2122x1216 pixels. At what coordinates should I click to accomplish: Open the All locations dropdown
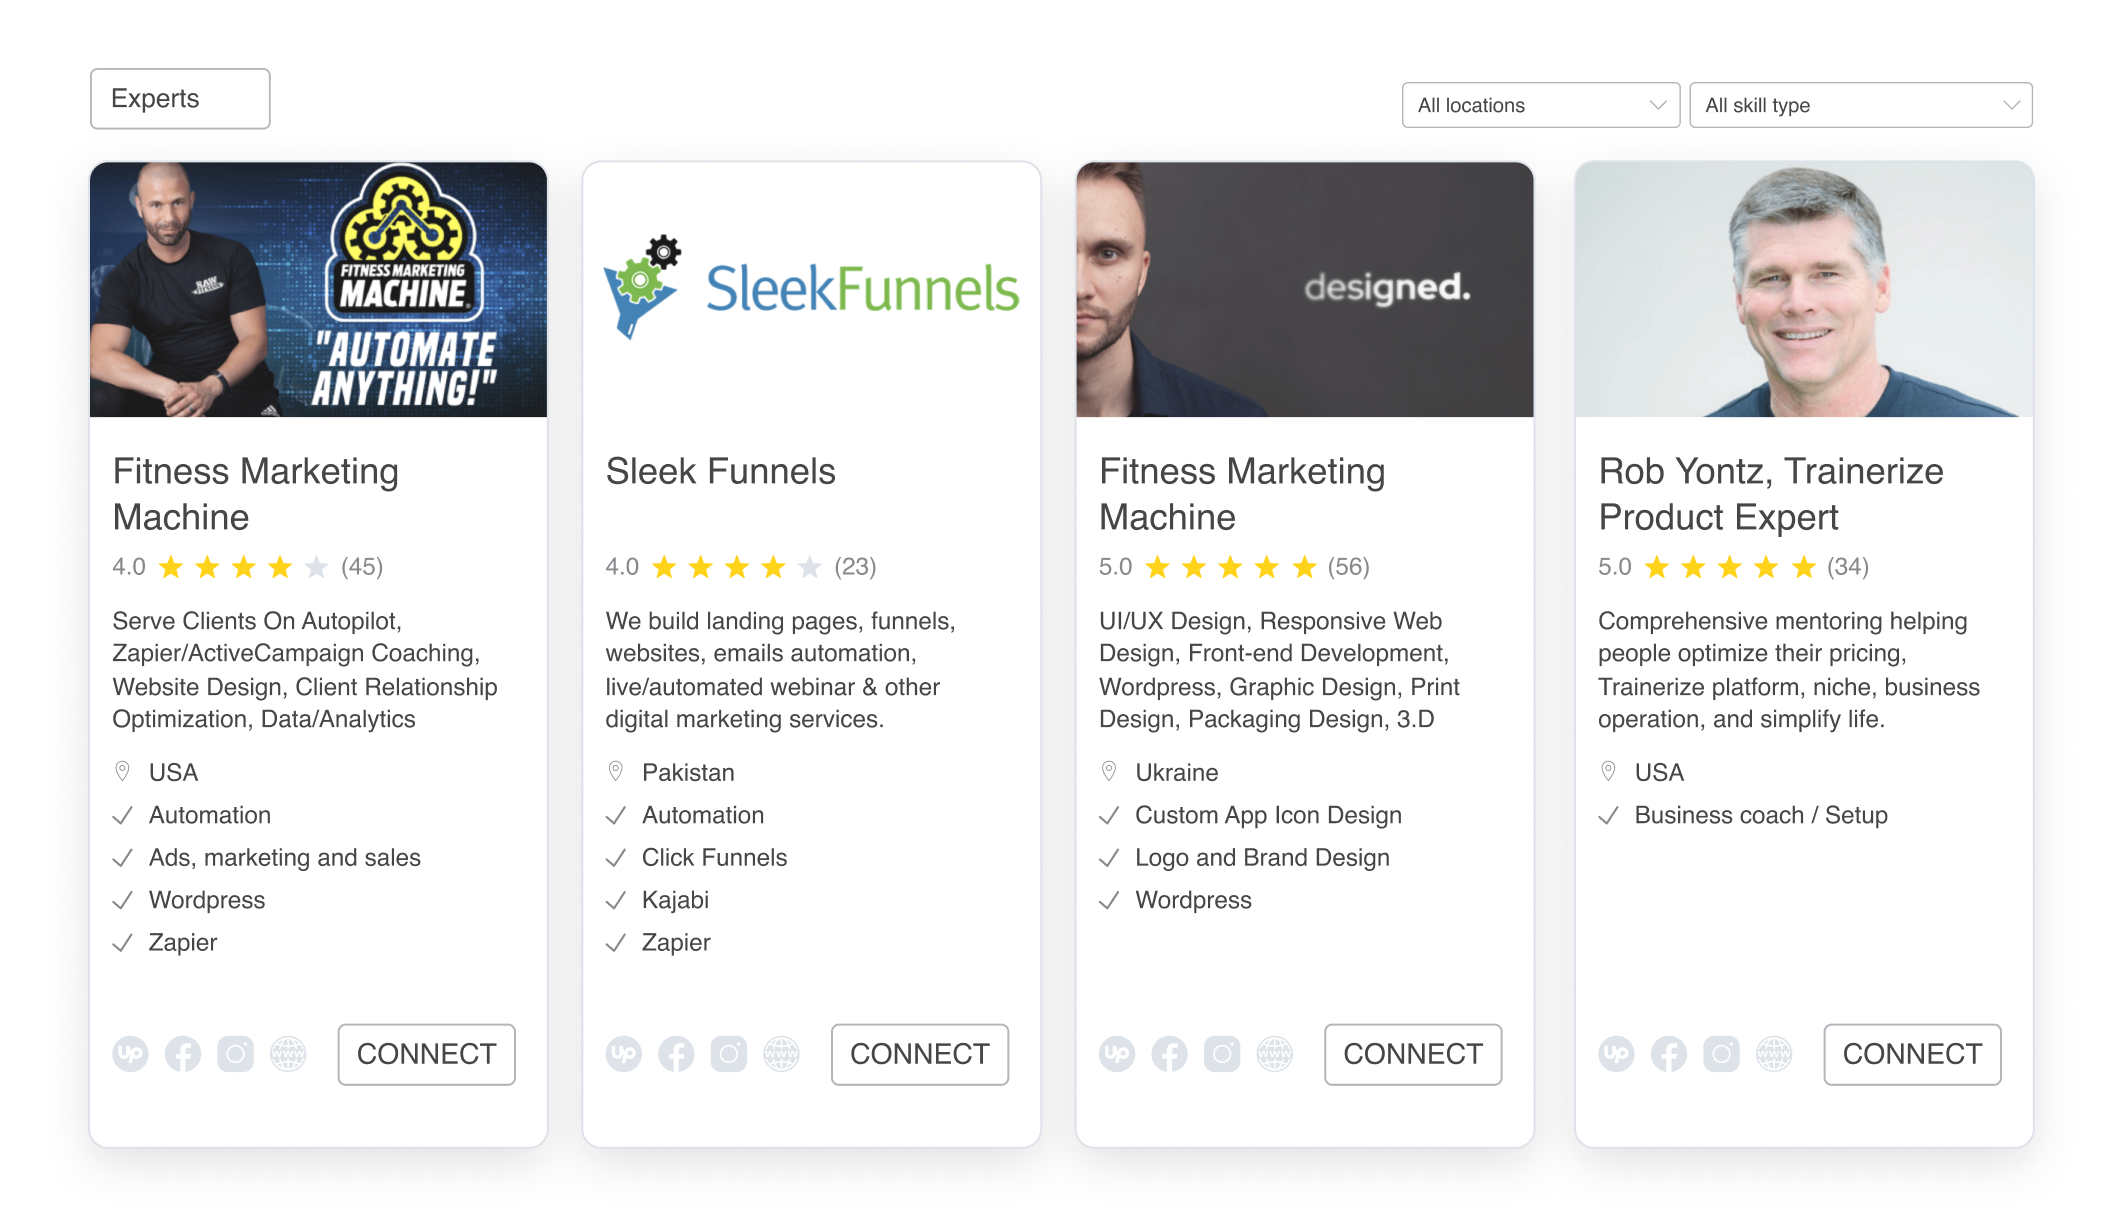(1540, 105)
